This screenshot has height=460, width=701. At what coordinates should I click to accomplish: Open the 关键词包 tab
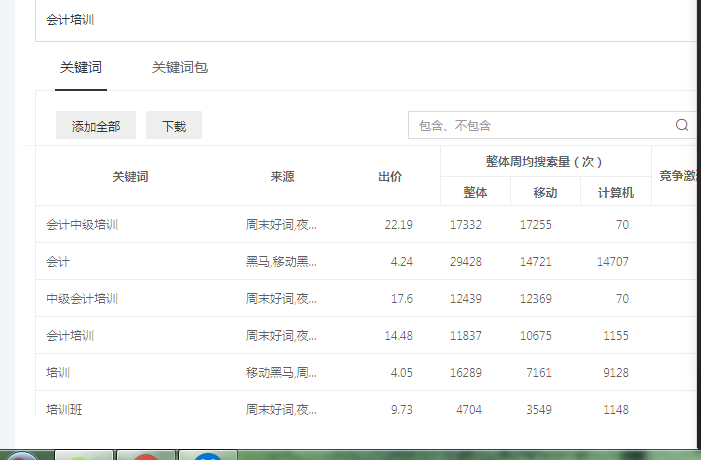[x=180, y=68]
